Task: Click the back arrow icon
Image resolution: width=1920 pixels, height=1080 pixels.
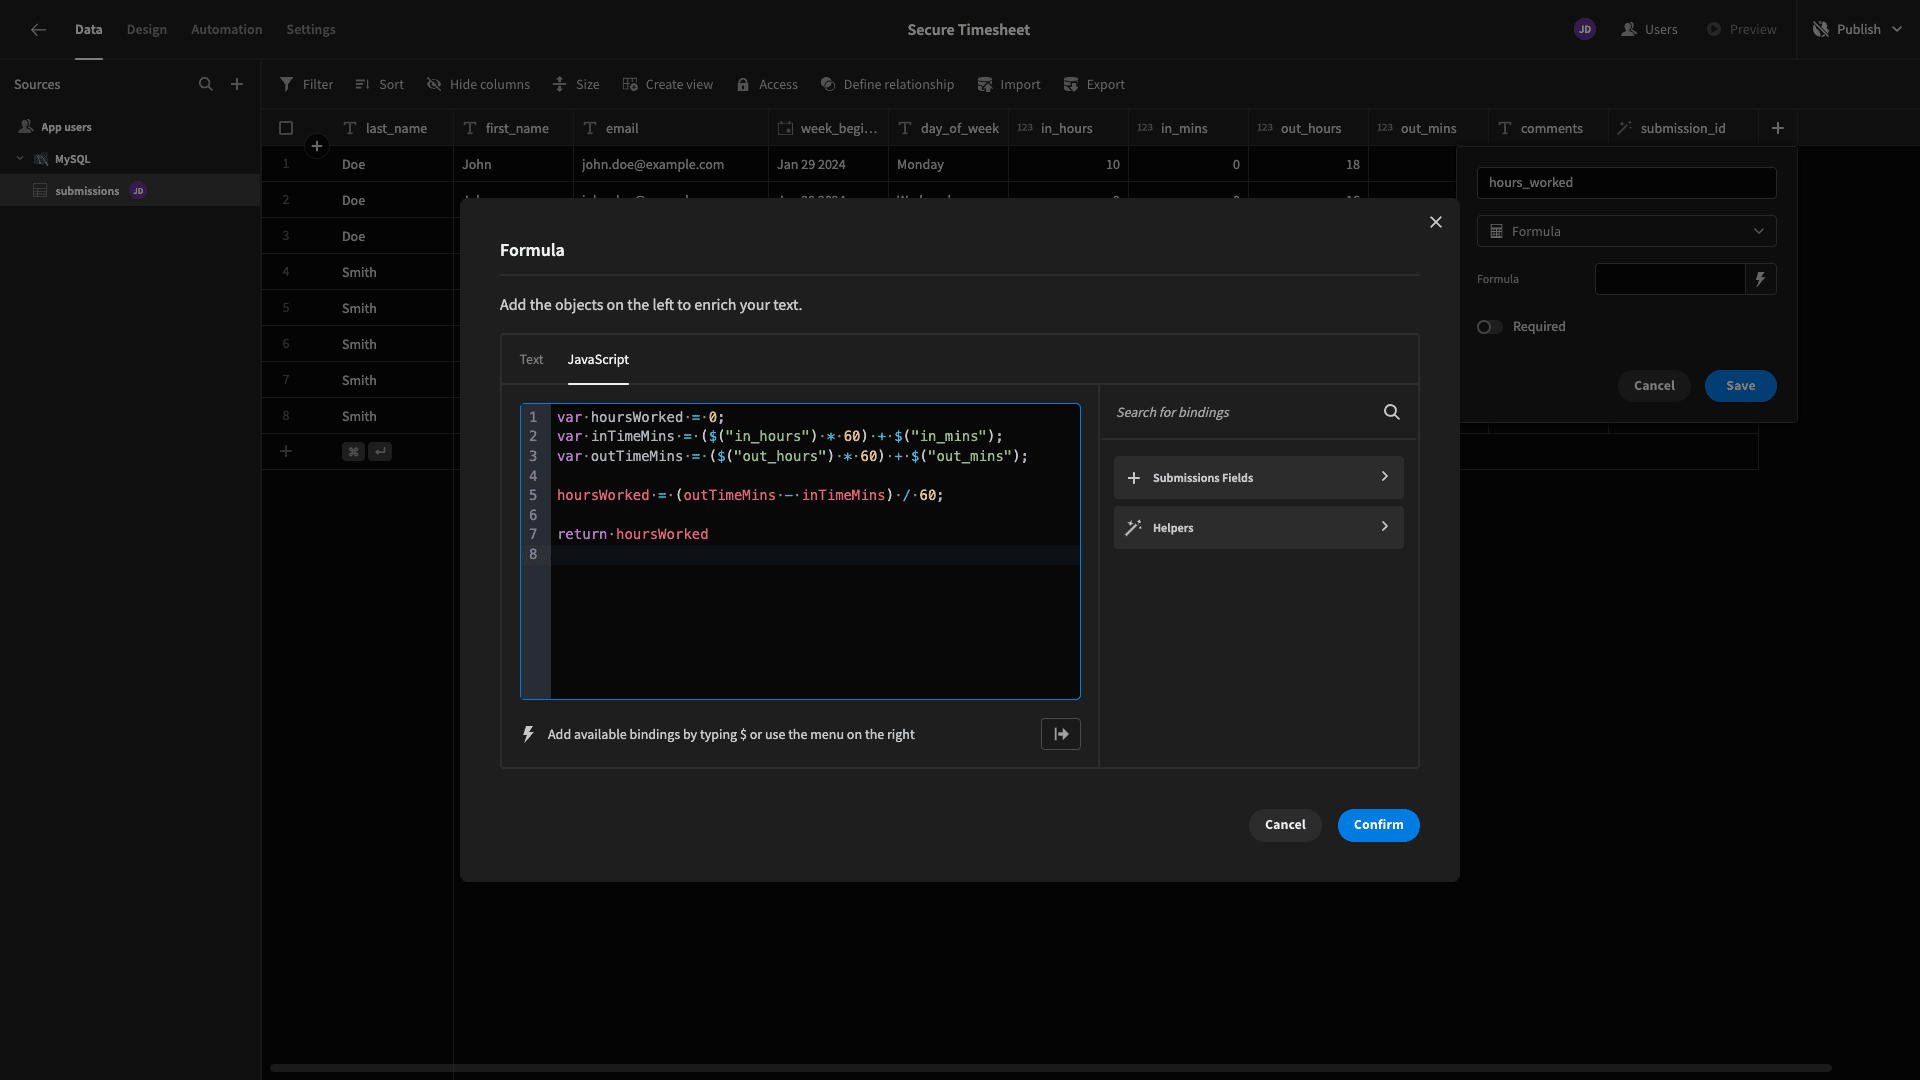Action: click(38, 30)
